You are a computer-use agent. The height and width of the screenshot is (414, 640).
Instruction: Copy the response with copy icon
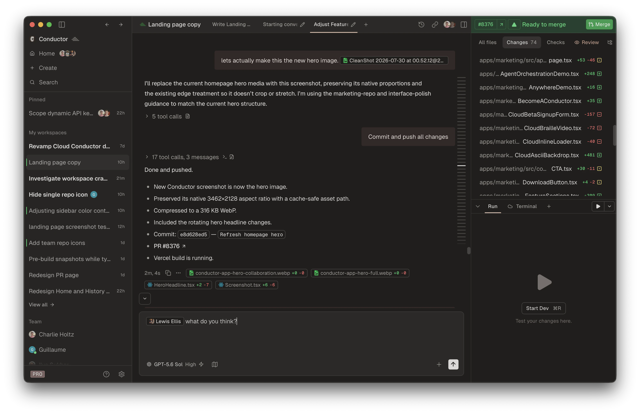[168, 273]
